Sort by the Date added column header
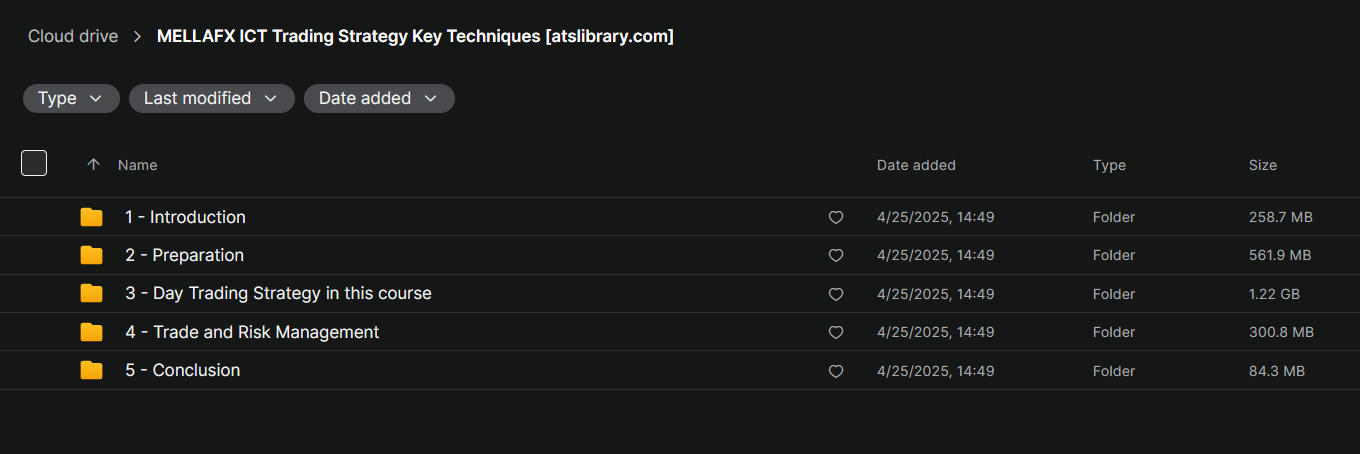Viewport: 1360px width, 454px height. coord(916,165)
